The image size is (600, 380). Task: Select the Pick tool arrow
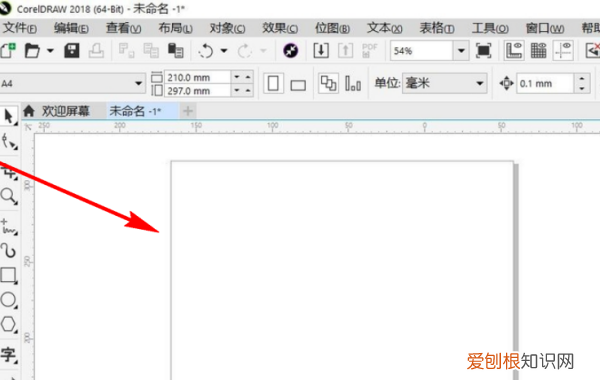pyautogui.click(x=9, y=116)
